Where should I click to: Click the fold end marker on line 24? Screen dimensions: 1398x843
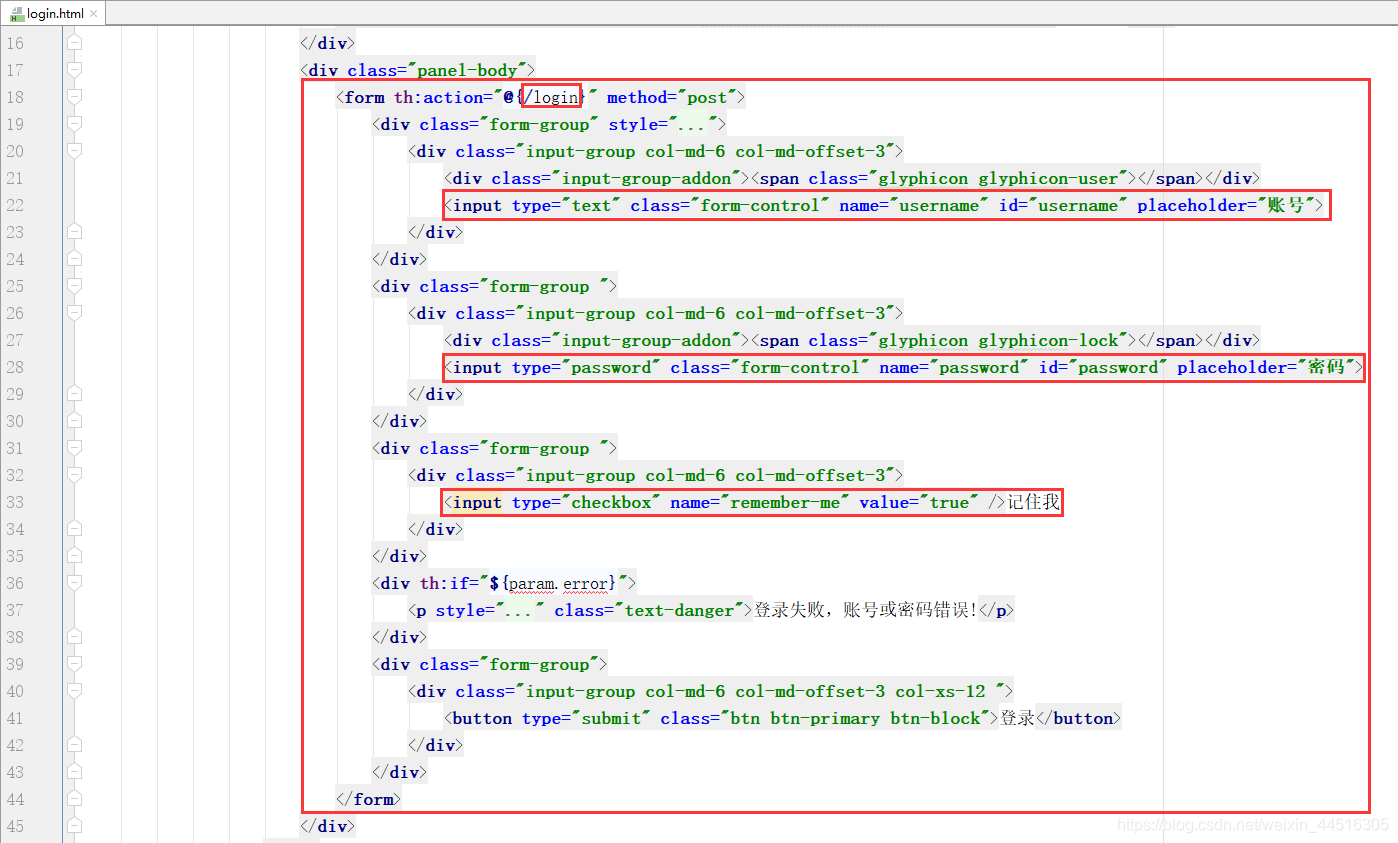coord(74,259)
